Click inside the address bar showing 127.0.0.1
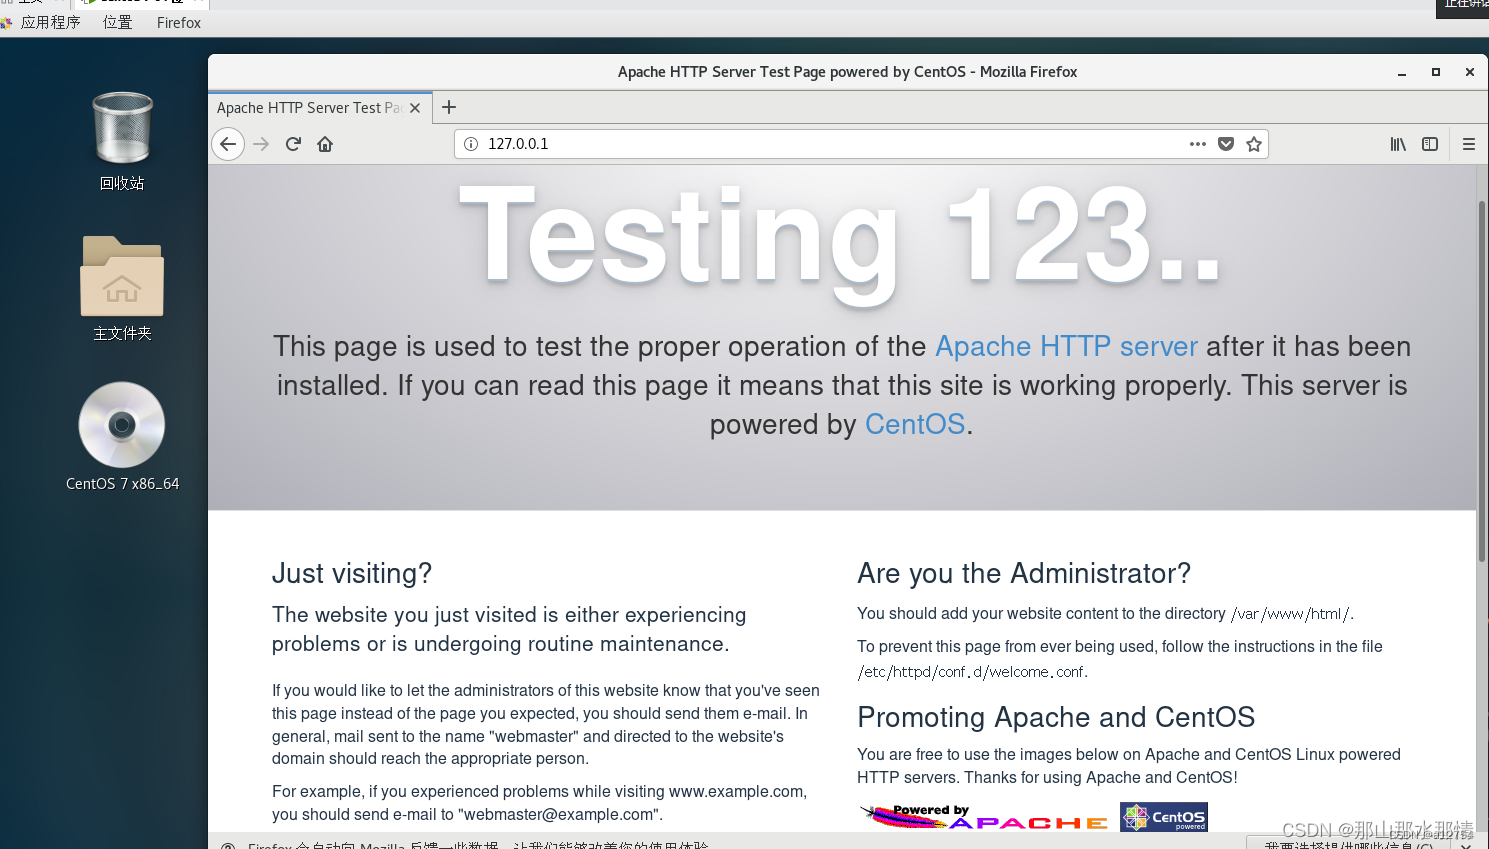Image resolution: width=1489 pixels, height=849 pixels. 700,143
